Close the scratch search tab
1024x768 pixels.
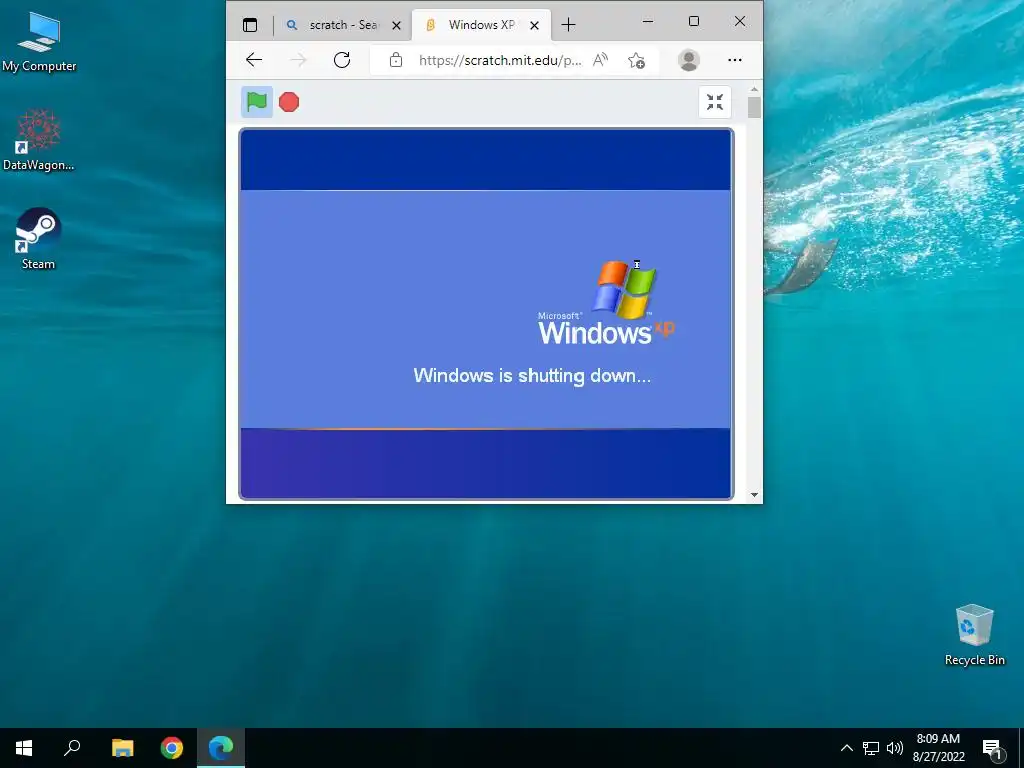click(396, 25)
